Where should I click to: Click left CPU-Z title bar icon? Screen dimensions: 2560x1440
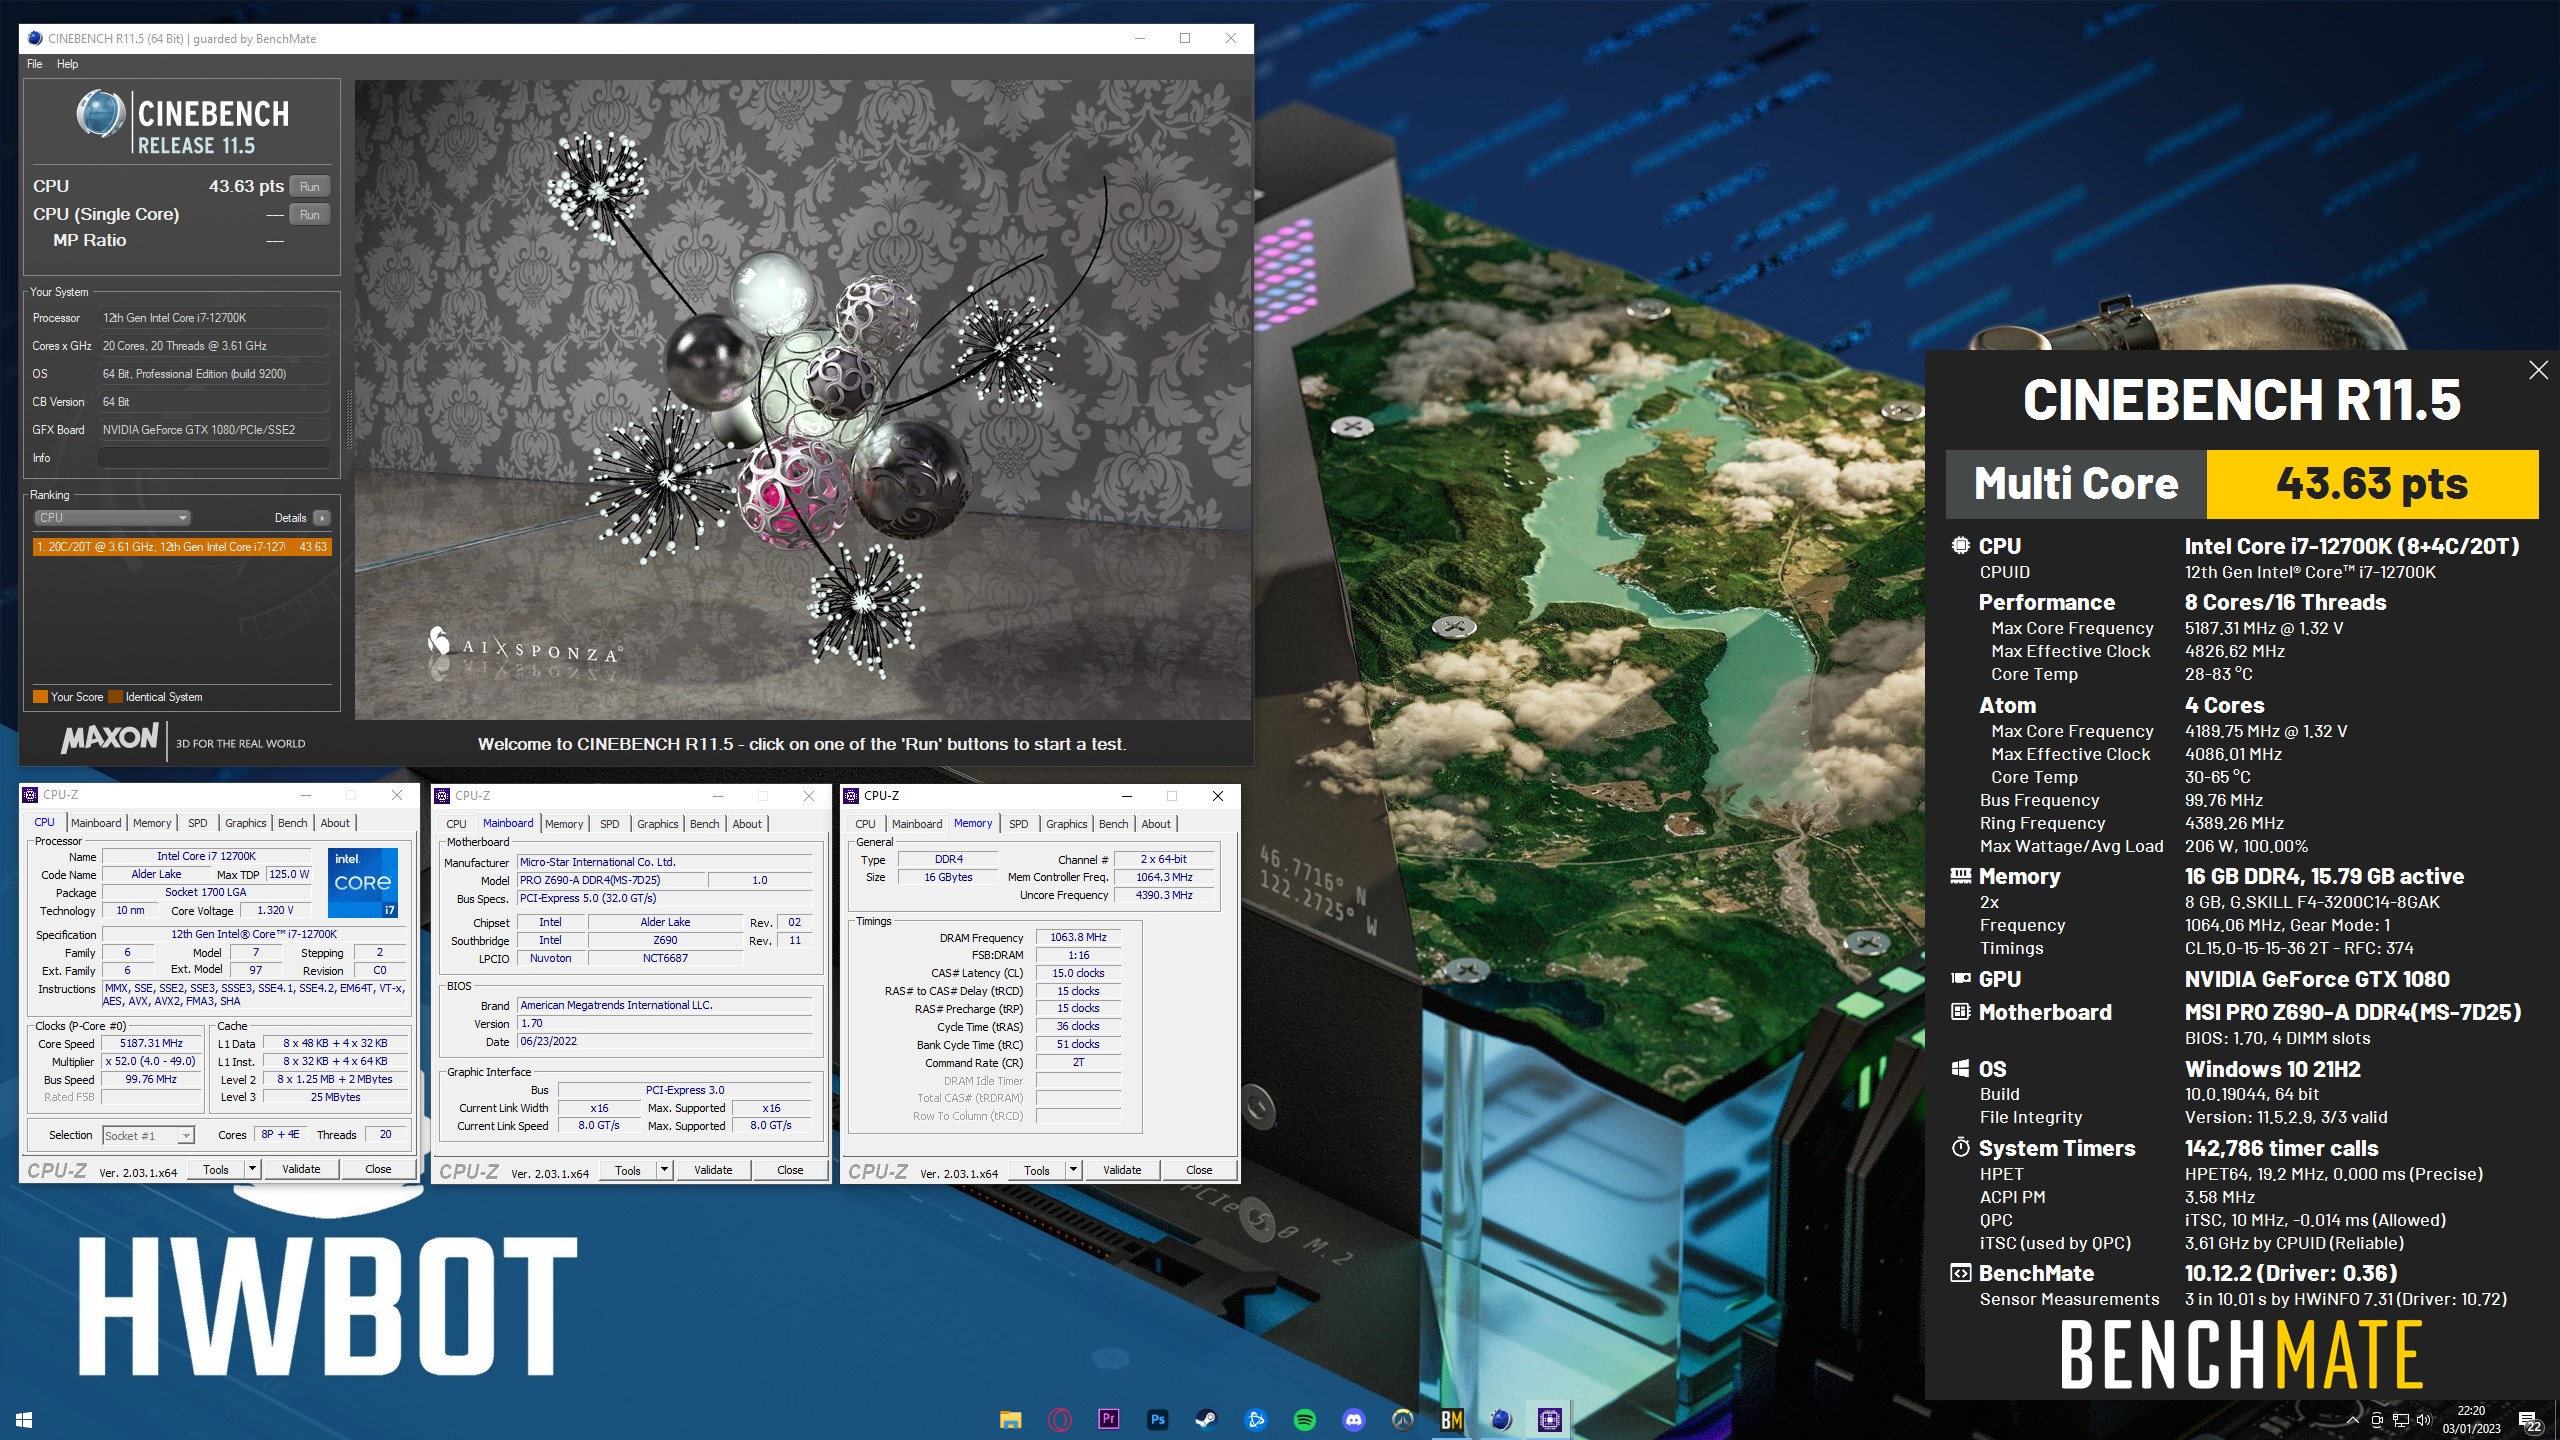30,795
